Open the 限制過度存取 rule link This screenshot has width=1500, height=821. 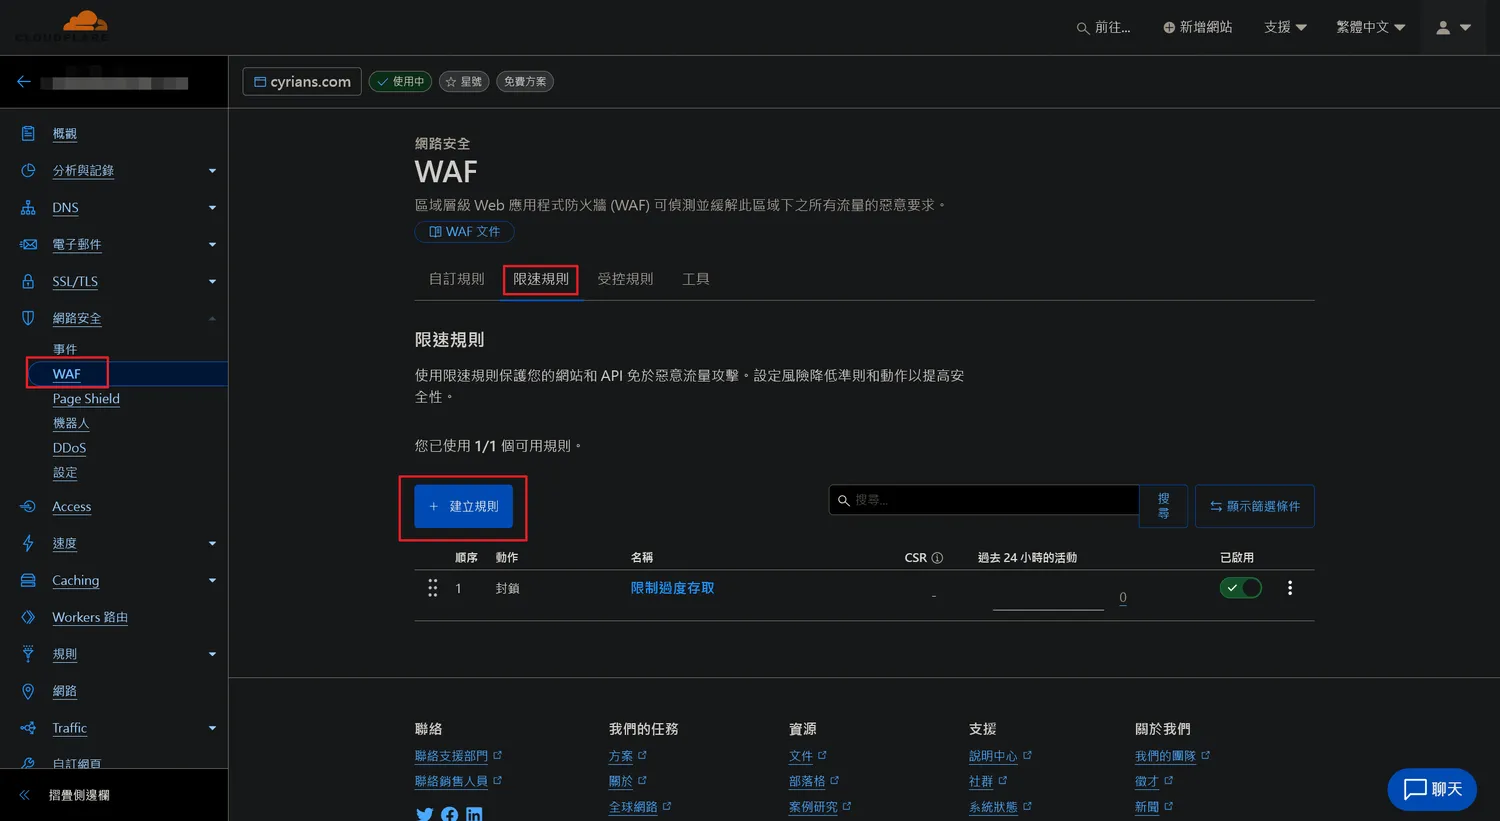coord(672,588)
